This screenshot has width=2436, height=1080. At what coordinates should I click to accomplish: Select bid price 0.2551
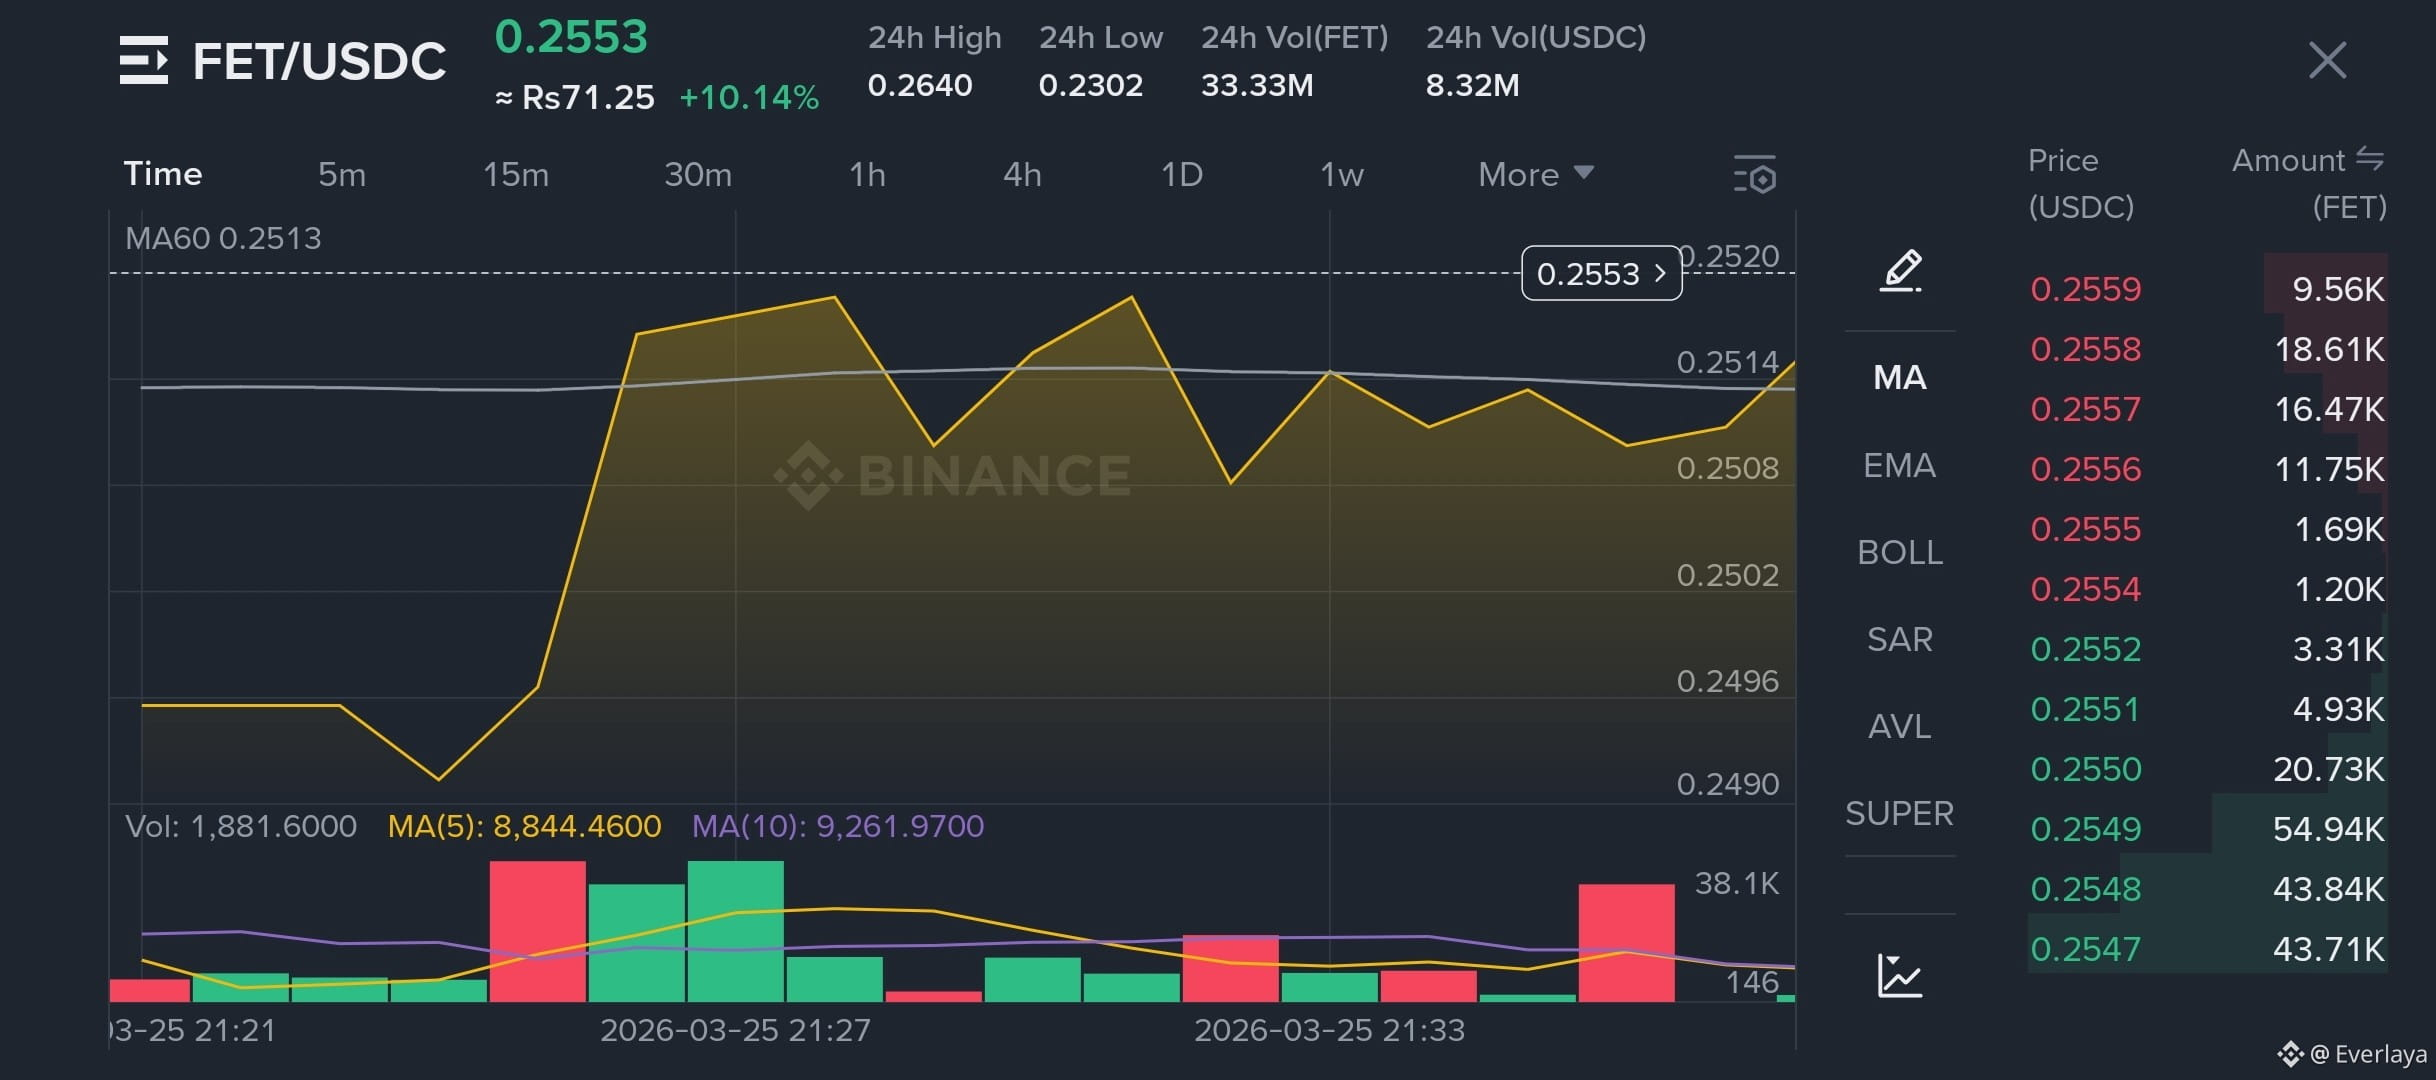[2086, 709]
